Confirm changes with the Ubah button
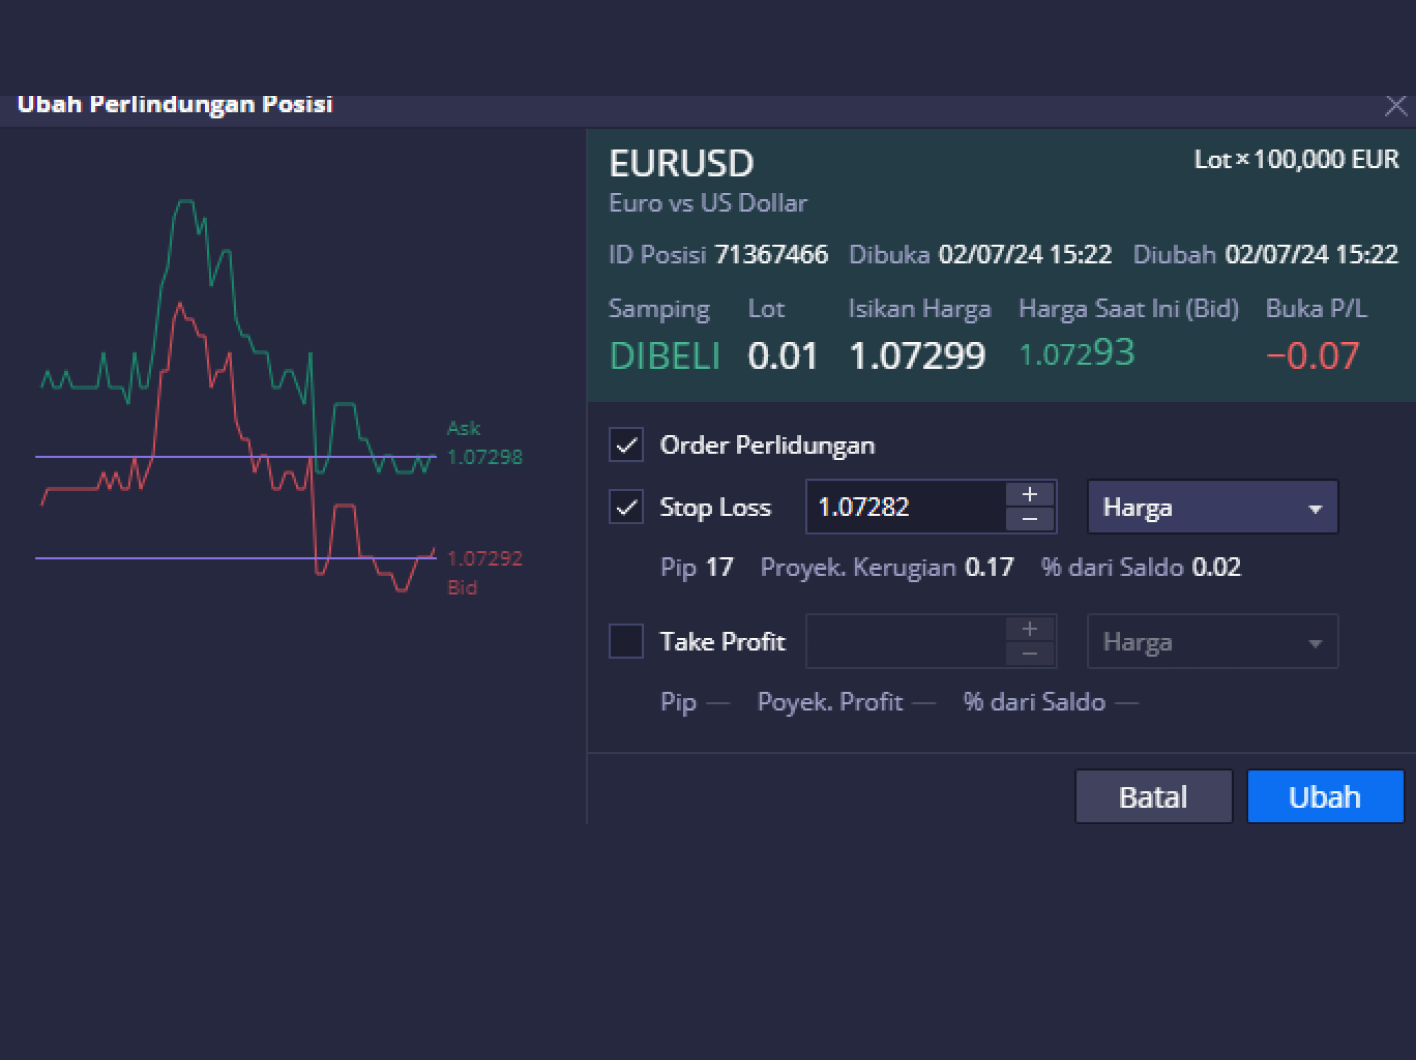1416x1060 pixels. [1325, 797]
